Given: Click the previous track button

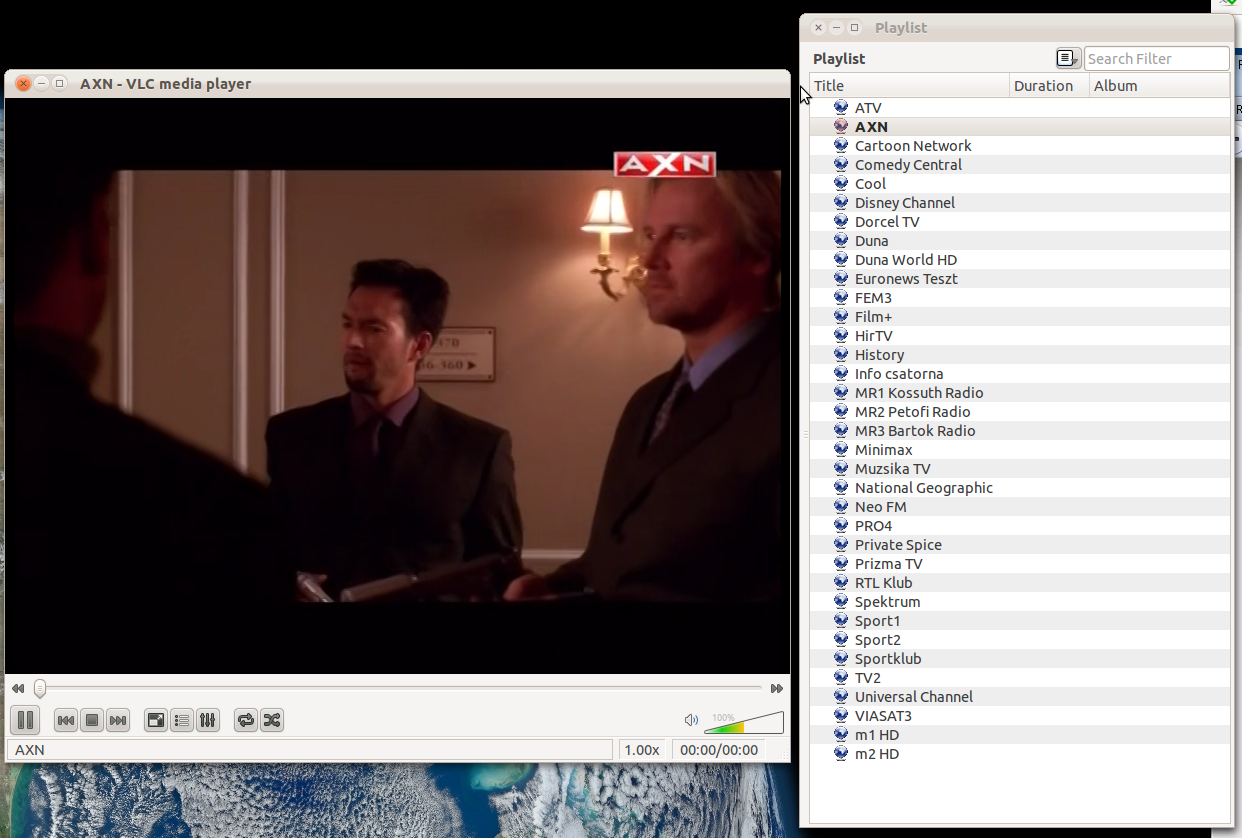Looking at the screenshot, I should [x=66, y=720].
